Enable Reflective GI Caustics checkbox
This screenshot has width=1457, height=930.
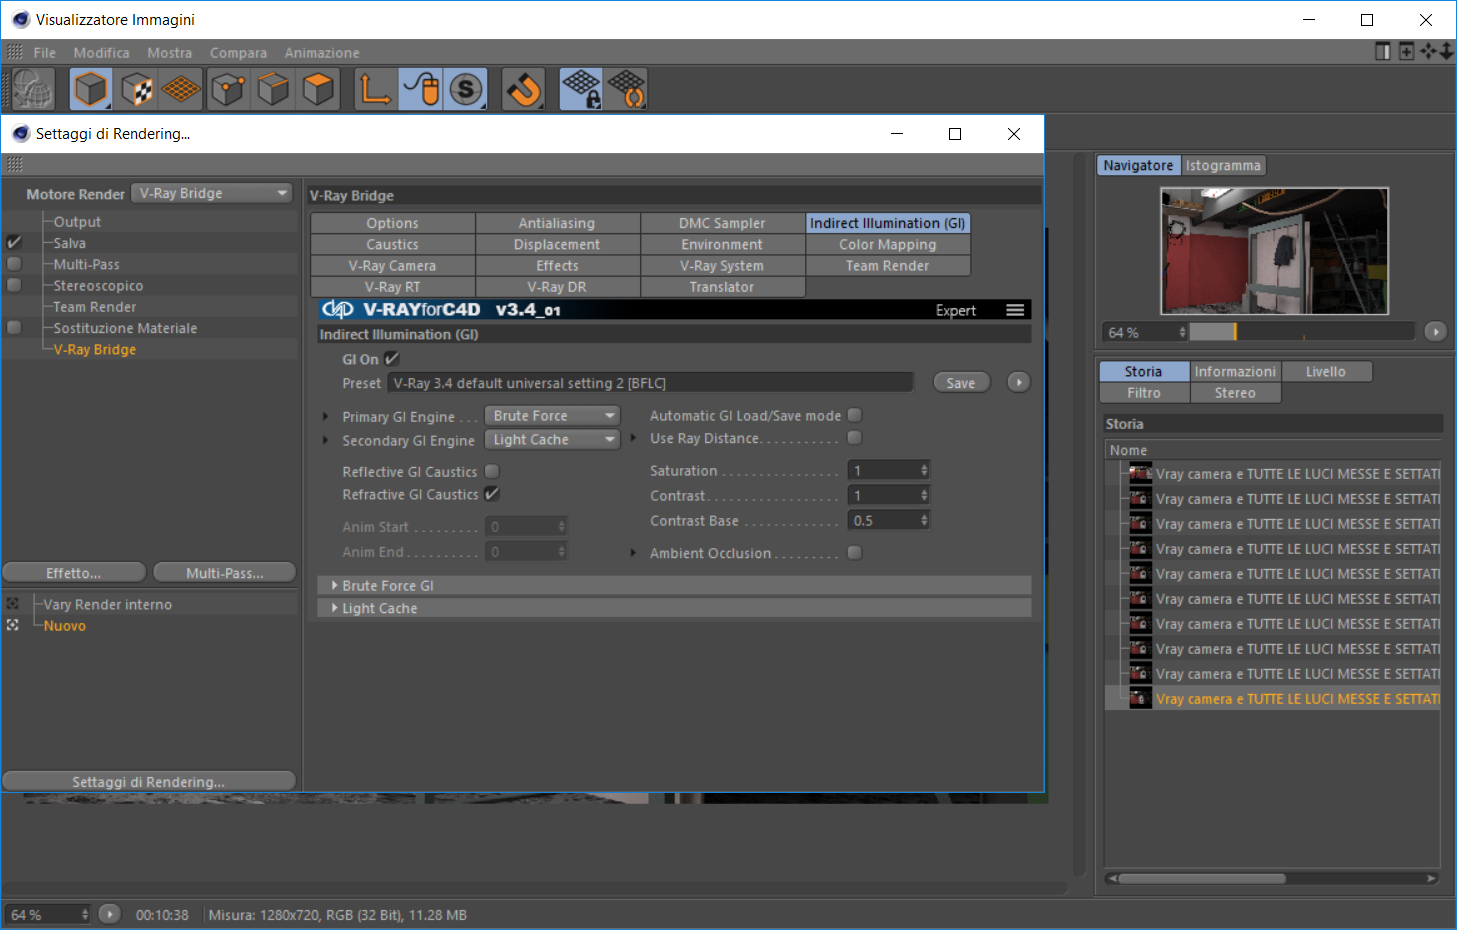pyautogui.click(x=492, y=471)
